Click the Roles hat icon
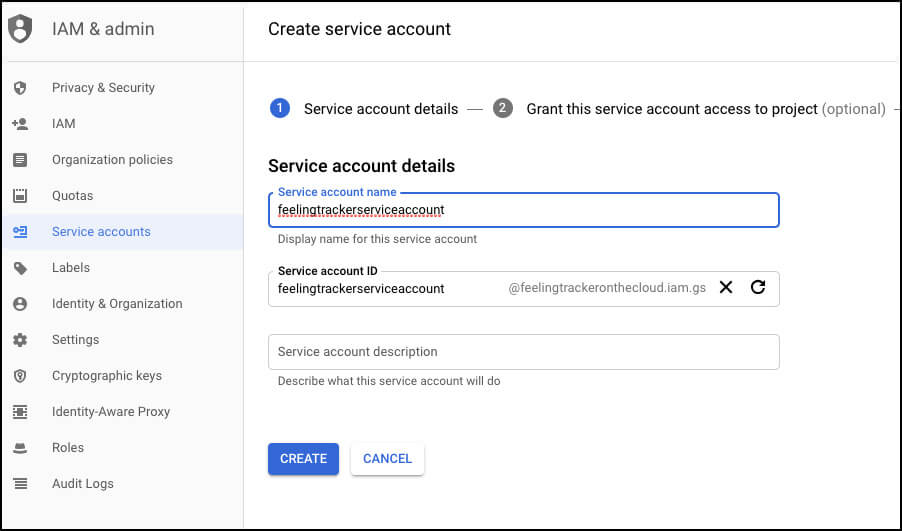This screenshot has width=902, height=531. 20,448
